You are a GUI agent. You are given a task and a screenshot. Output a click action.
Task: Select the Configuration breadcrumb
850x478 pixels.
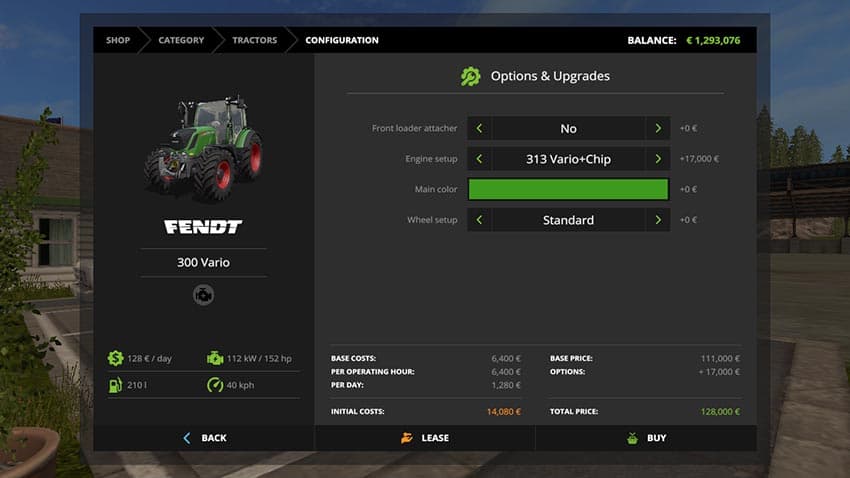click(x=342, y=40)
